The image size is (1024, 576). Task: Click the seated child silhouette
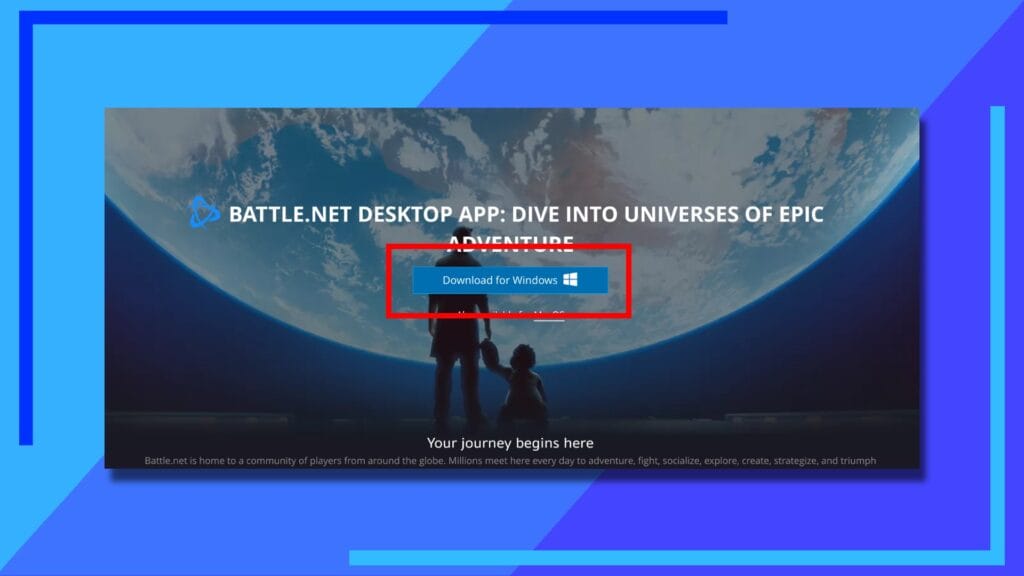520,385
